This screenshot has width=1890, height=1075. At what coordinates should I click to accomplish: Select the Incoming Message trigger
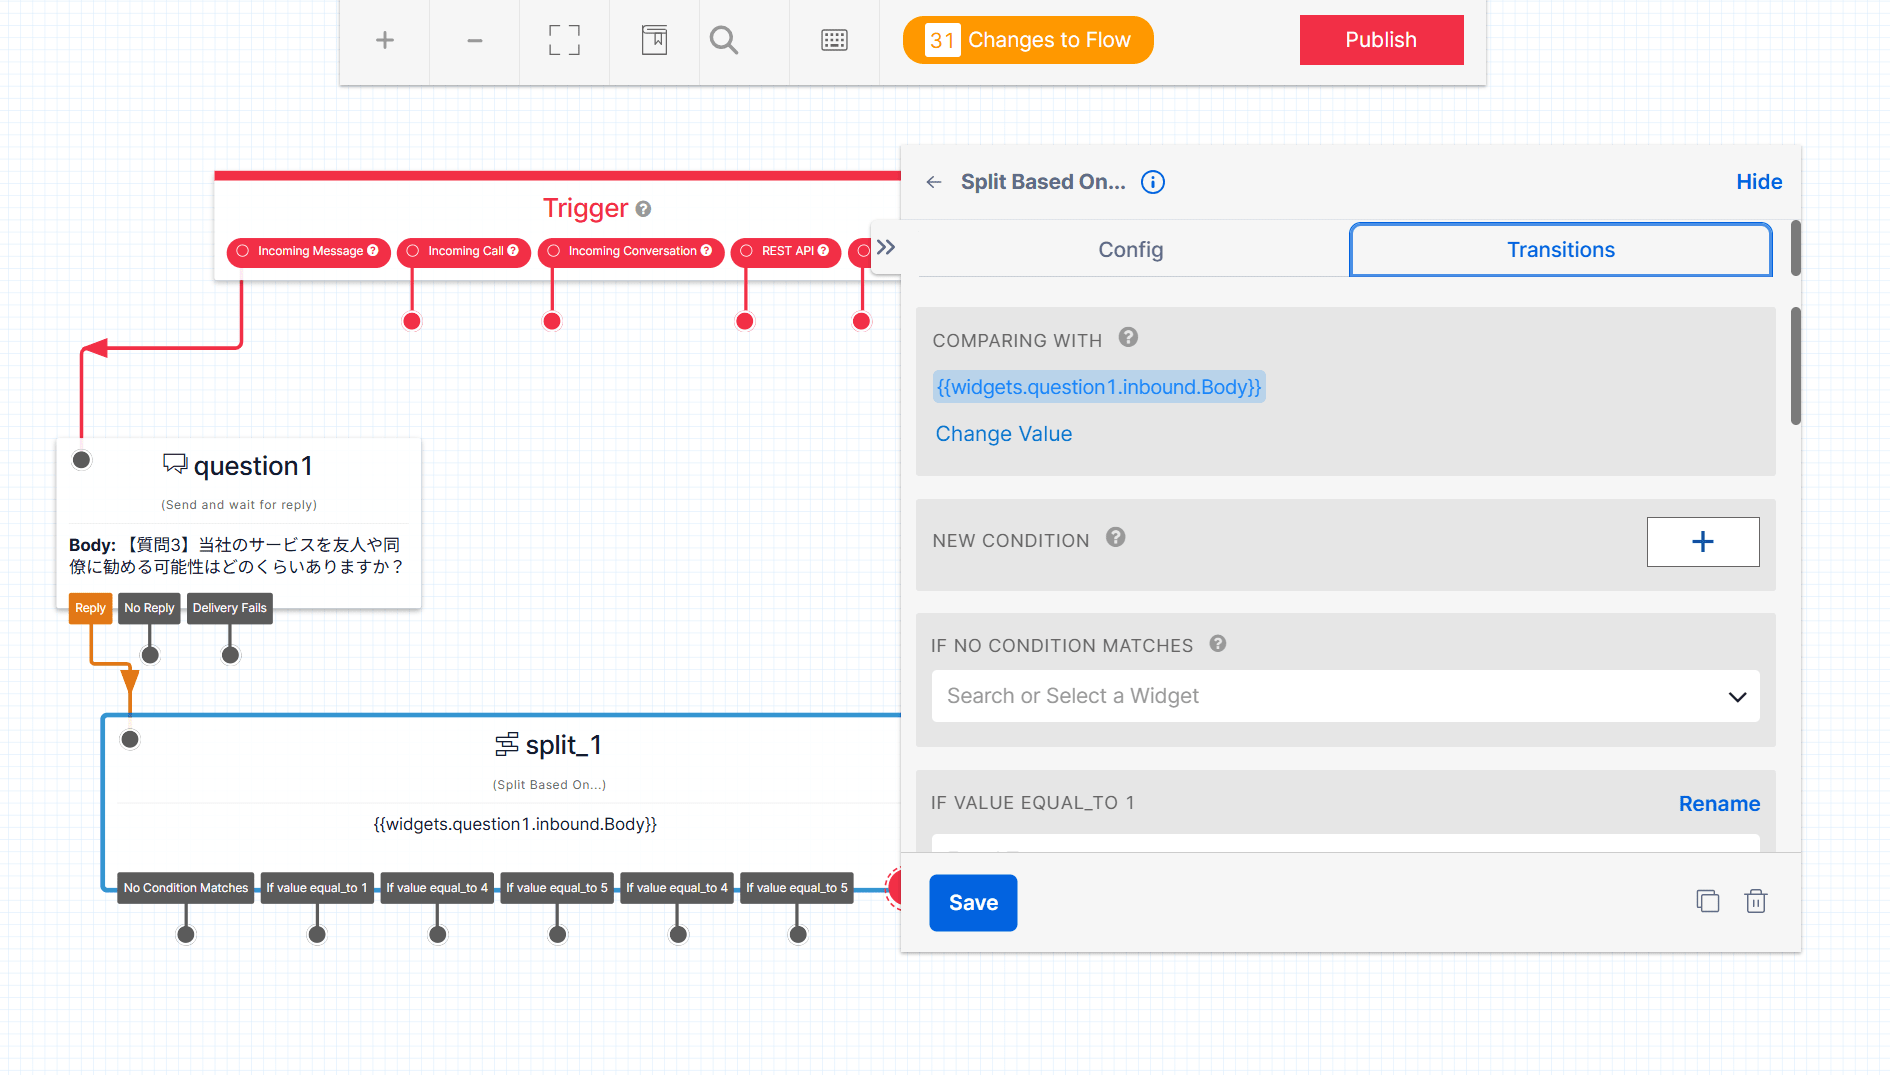(x=309, y=251)
